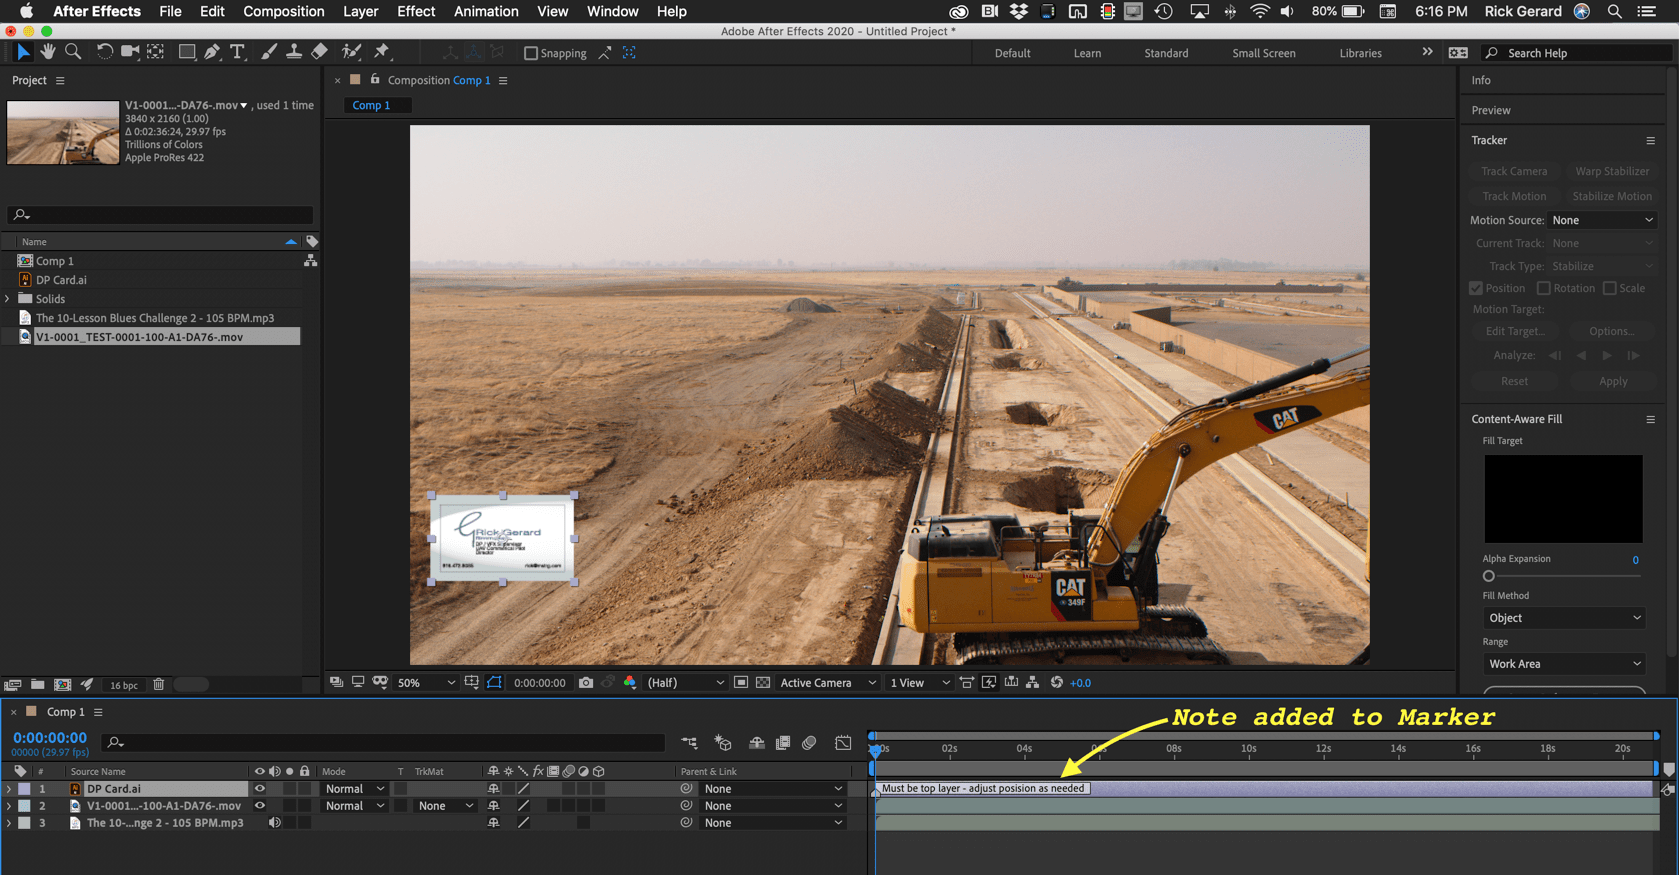
Task: Click the current time indicator in the timeline
Action: coord(876,750)
